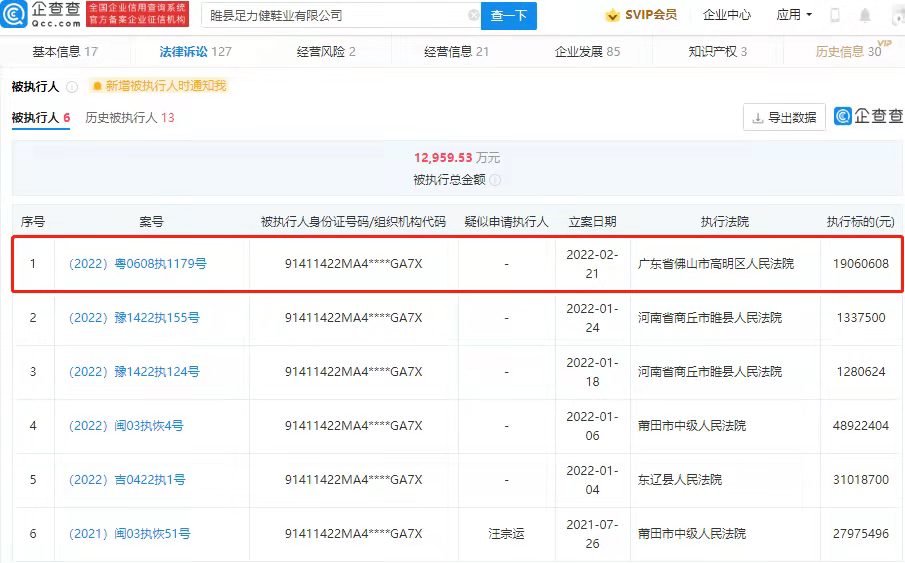
Task: Open the mobile phone icon in header
Action: coord(835,15)
